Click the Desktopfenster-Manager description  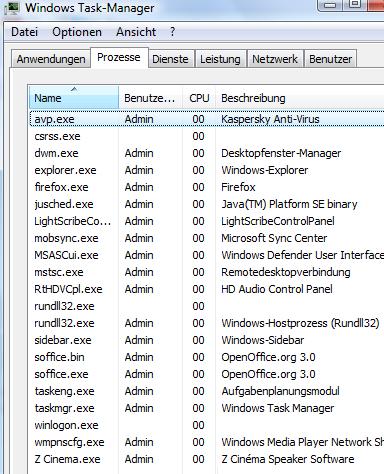(281, 153)
